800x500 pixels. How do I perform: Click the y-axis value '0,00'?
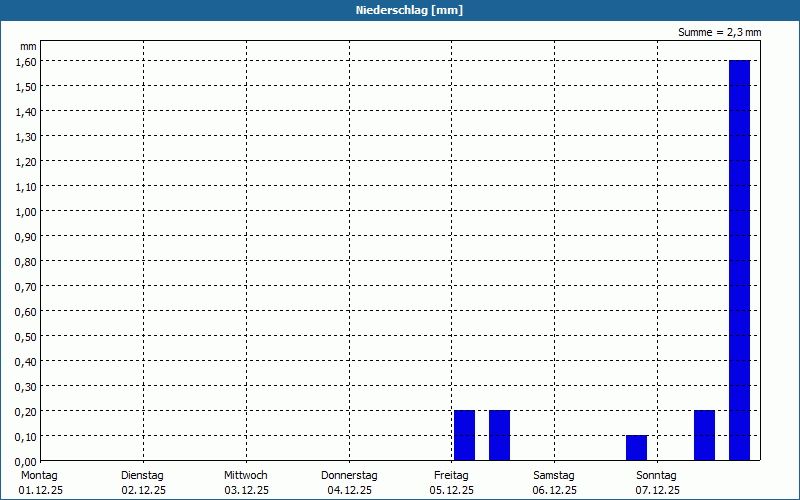(26, 462)
